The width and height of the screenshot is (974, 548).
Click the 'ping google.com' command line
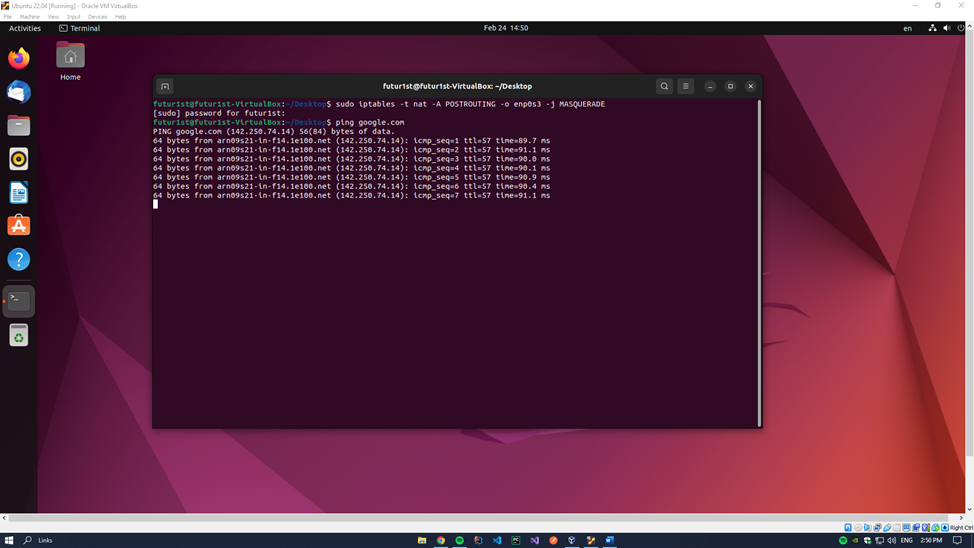click(x=279, y=122)
